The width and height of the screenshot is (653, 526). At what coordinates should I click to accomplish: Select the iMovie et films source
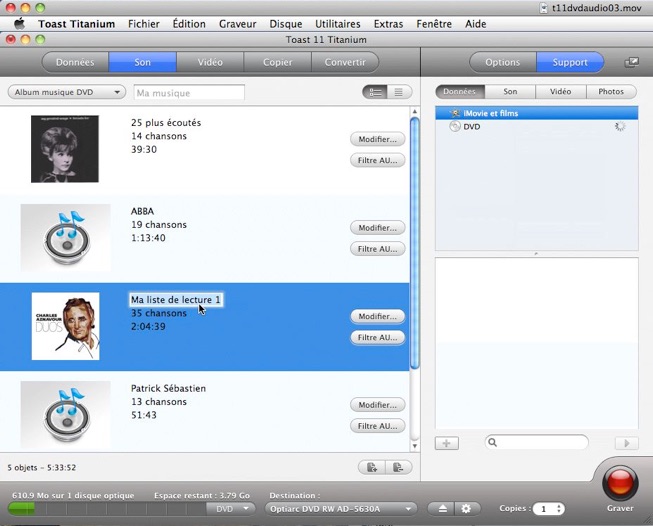tap(536, 113)
